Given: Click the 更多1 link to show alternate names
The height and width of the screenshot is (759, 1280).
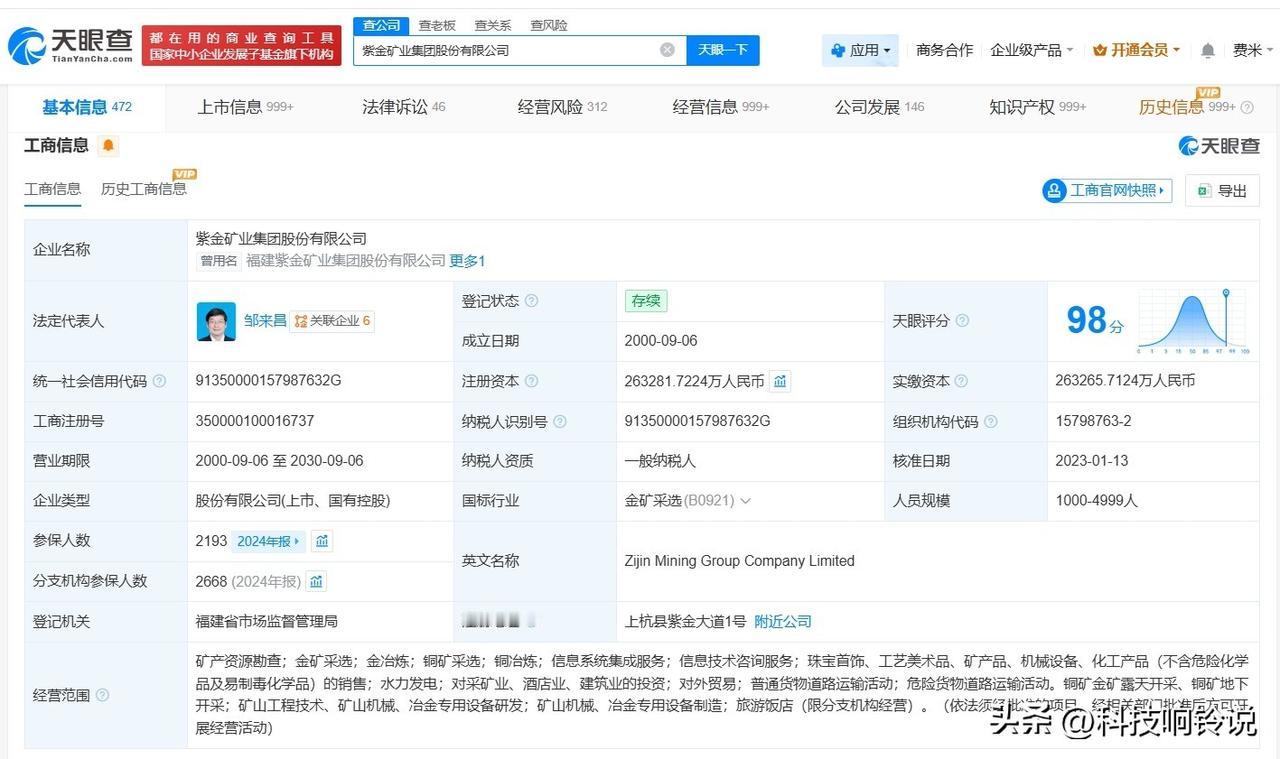Looking at the screenshot, I should click(464, 261).
